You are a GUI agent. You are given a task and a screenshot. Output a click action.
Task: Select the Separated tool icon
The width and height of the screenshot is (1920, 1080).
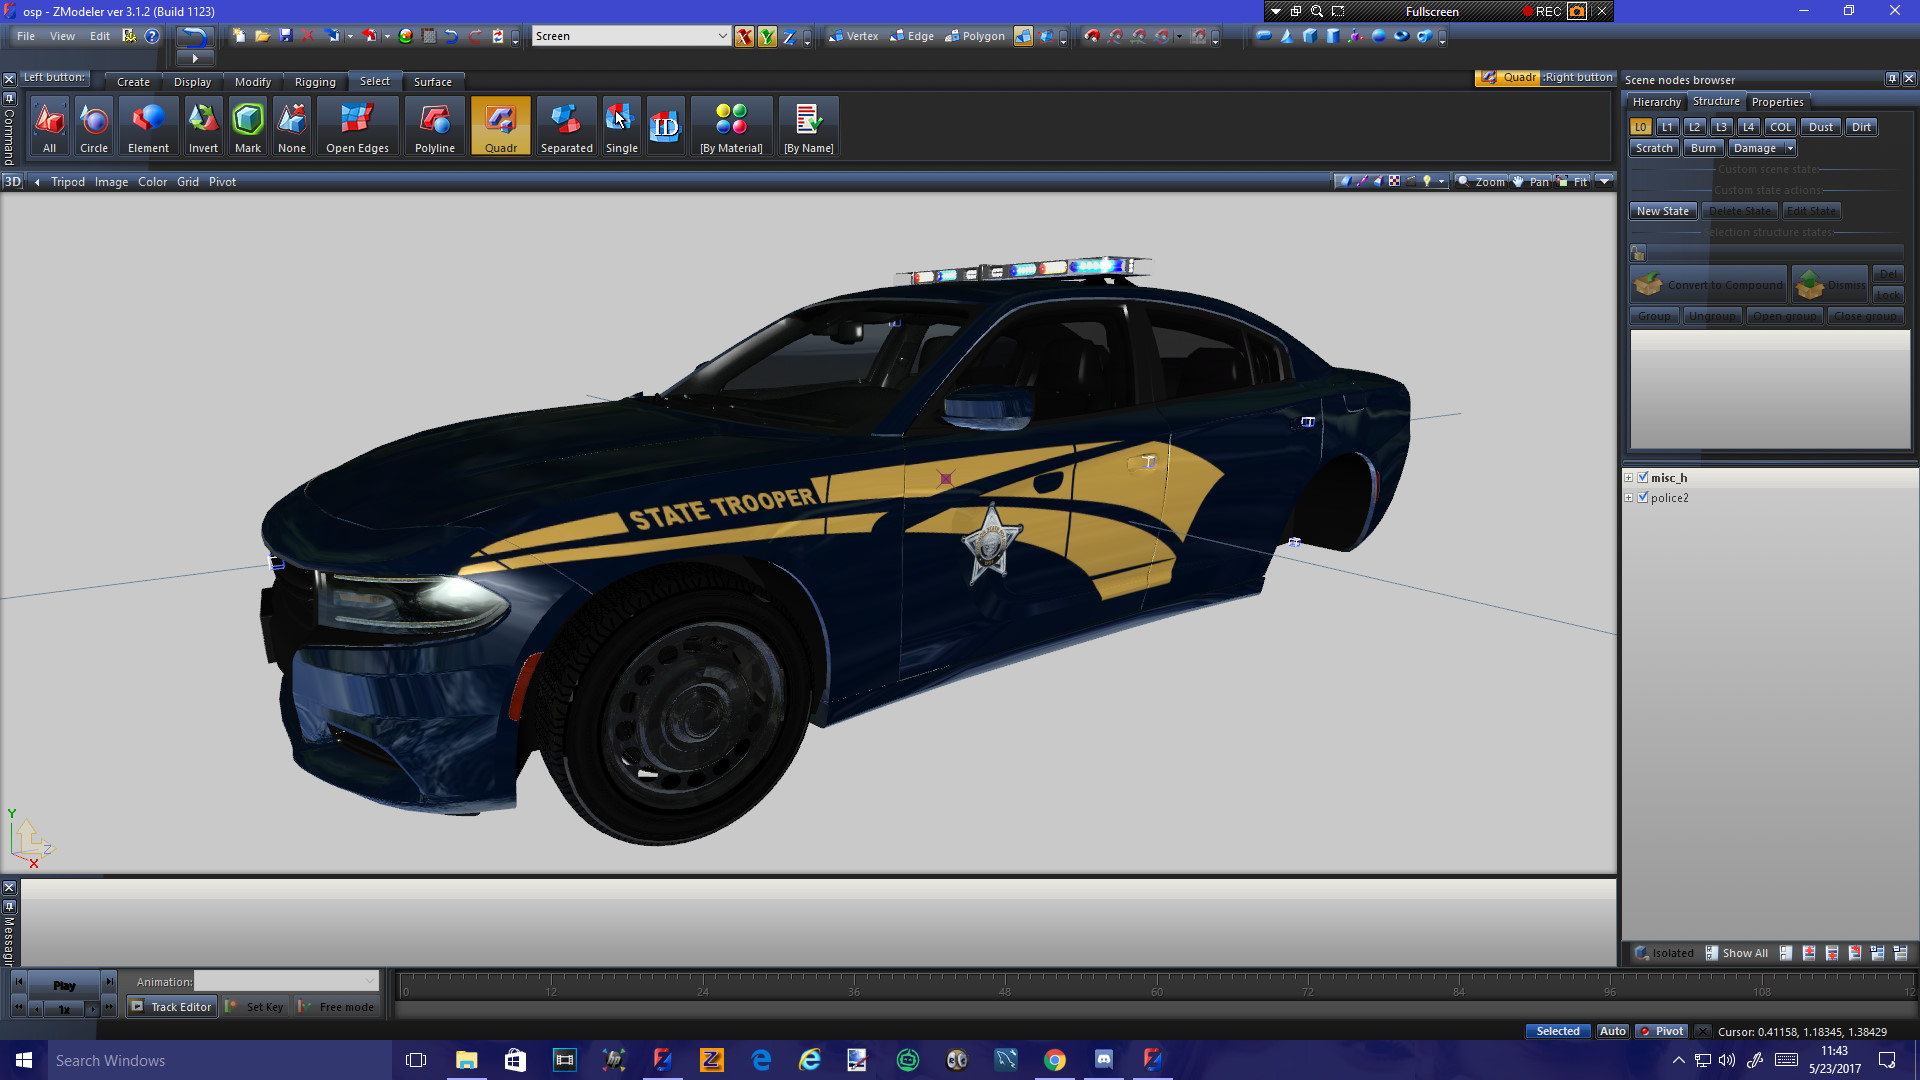(566, 126)
